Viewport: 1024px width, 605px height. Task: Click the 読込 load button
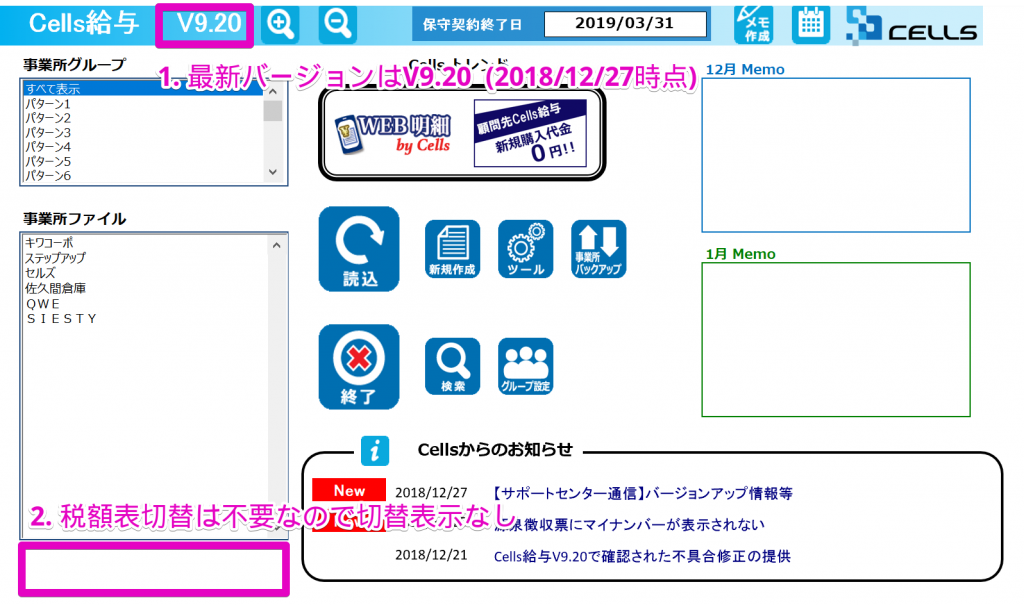(359, 249)
